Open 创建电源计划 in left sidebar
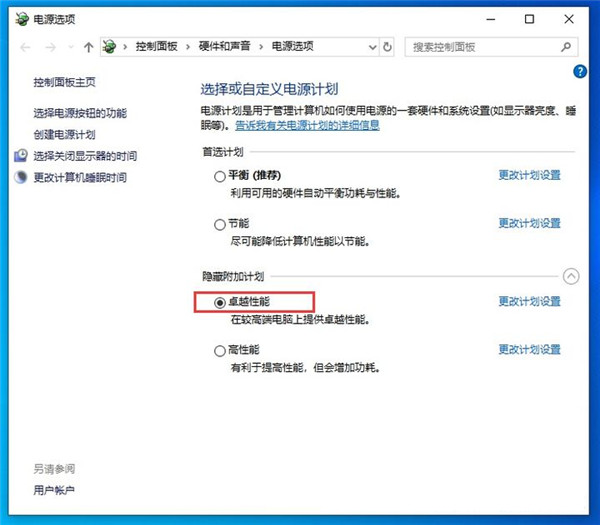This screenshot has height=525, width=600. (x=64, y=135)
